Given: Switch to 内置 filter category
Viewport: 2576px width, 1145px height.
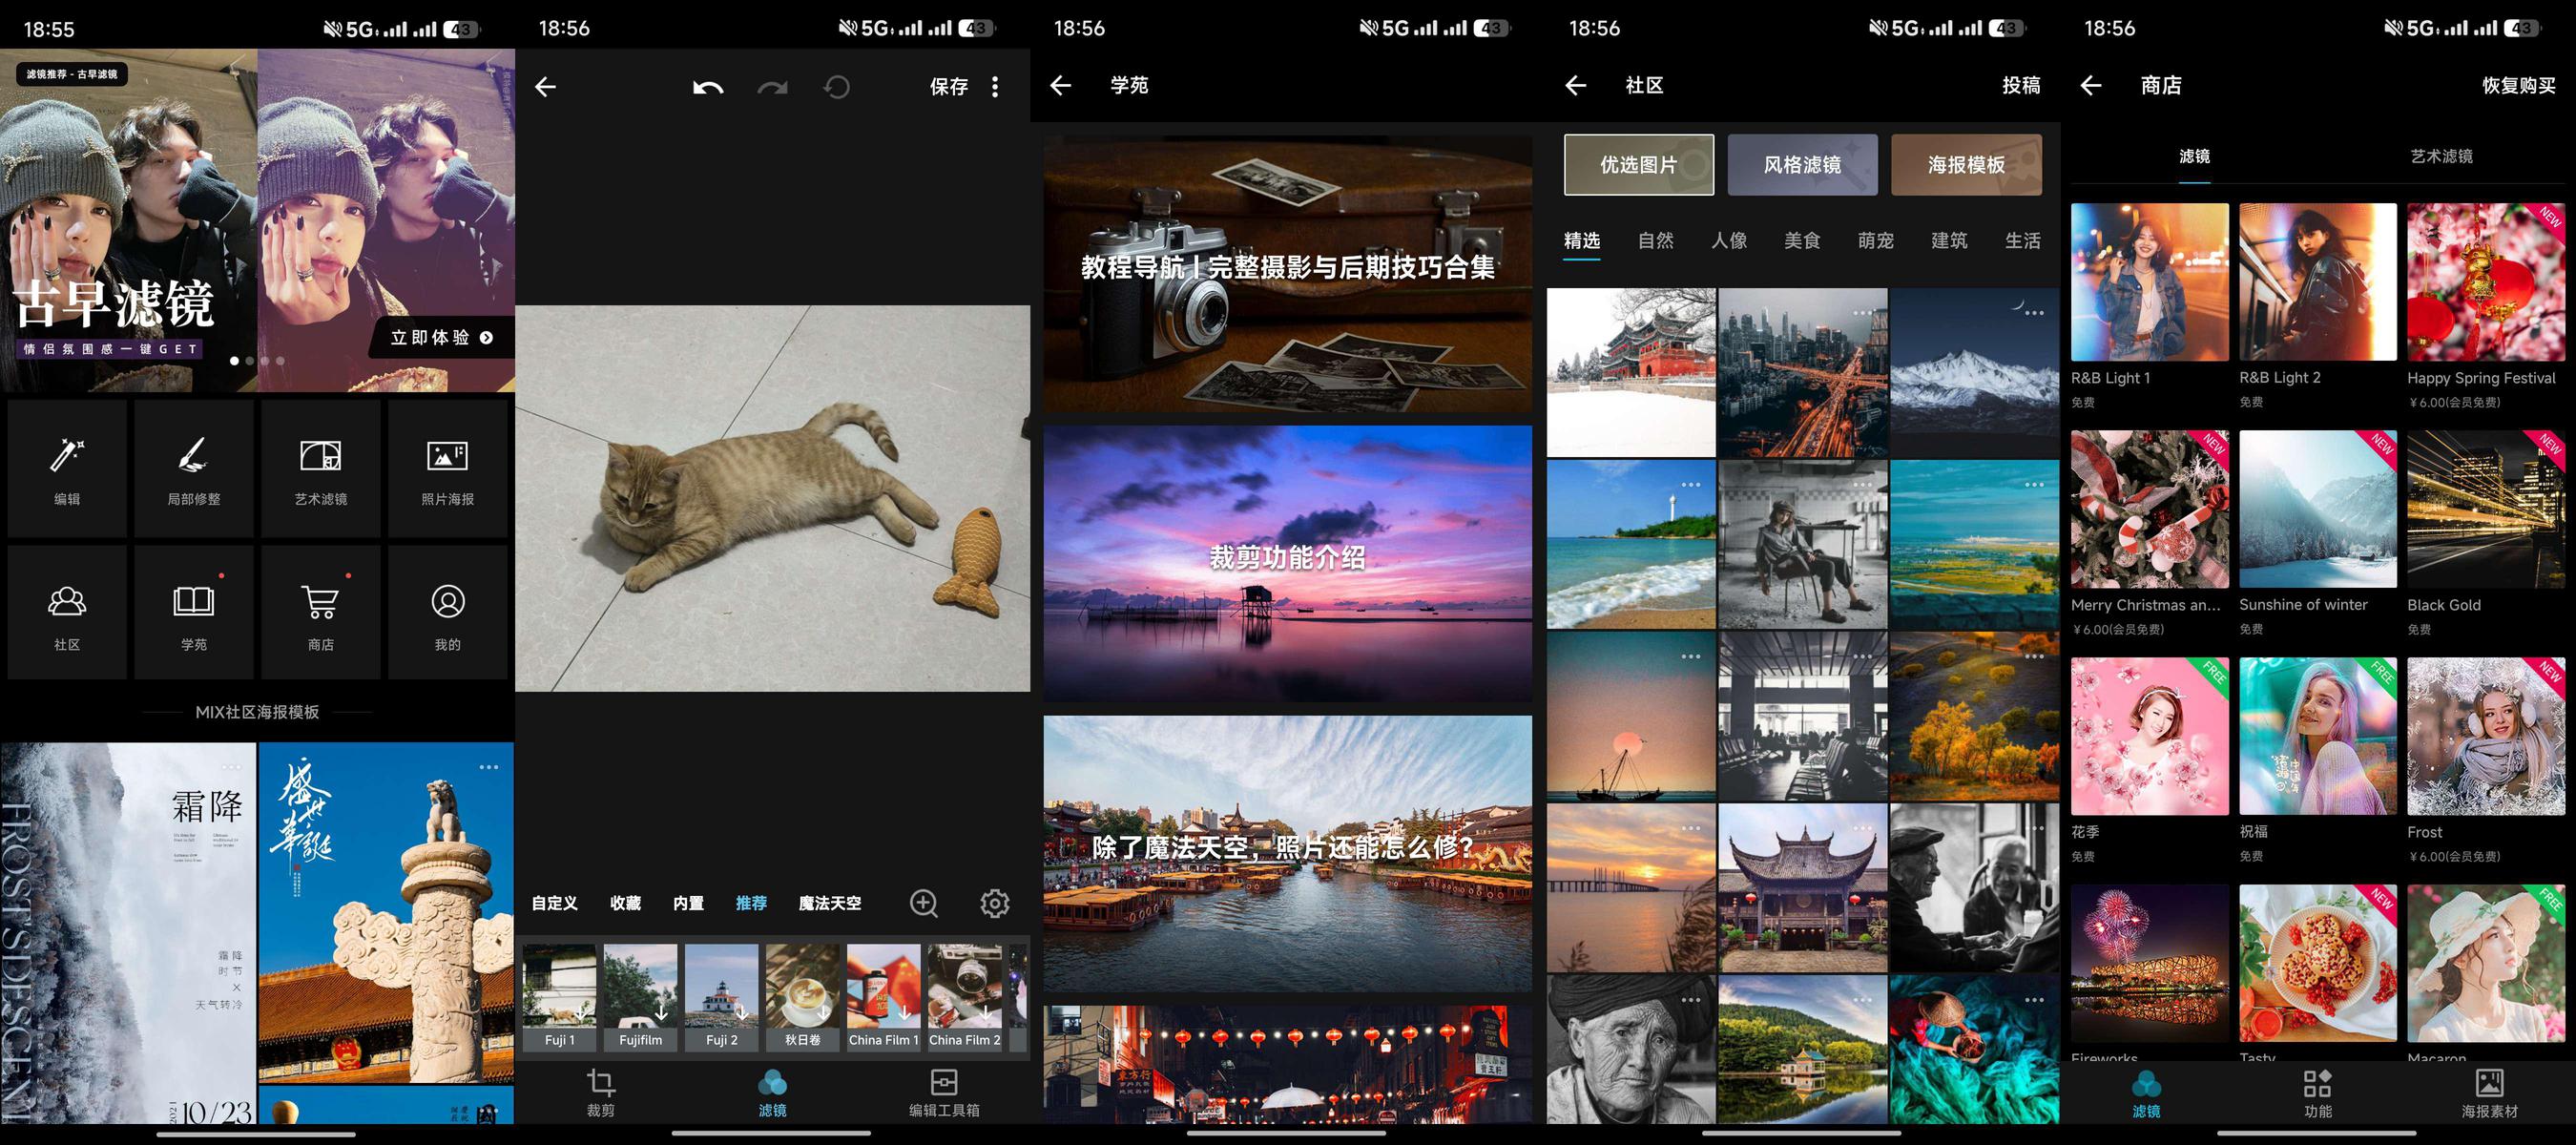Looking at the screenshot, I should pos(688,903).
